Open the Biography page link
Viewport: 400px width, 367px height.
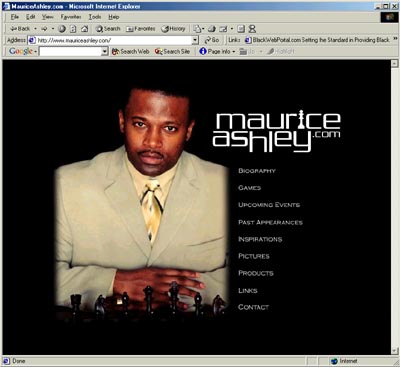257,171
